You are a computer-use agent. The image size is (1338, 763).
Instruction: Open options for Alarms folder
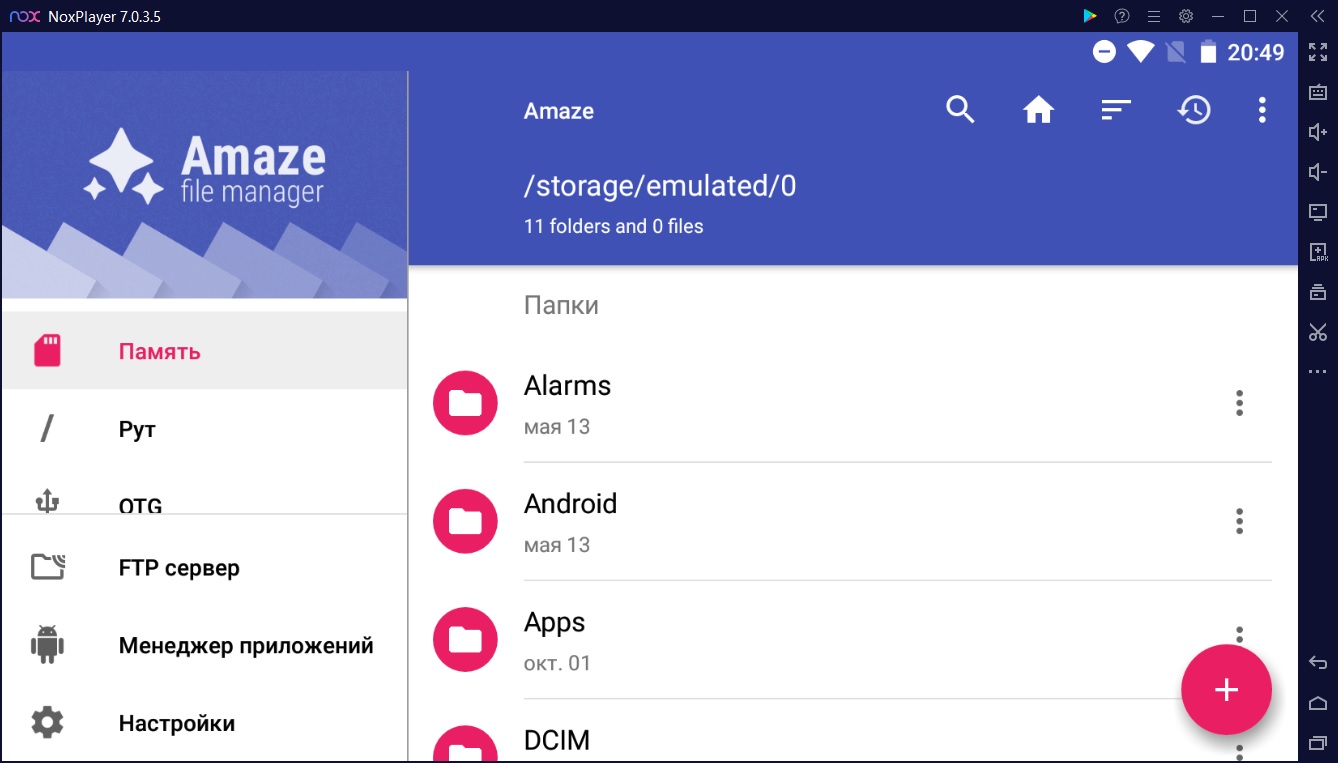coord(1239,403)
